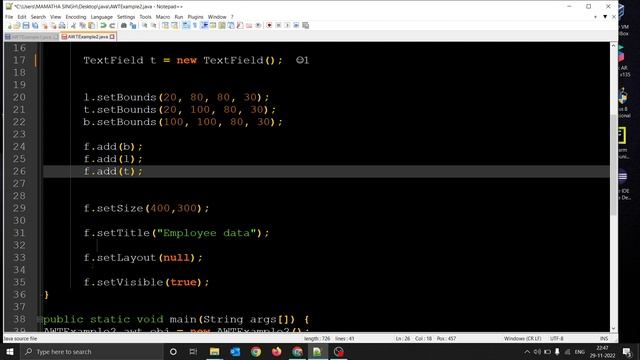
Task: Click the UTF-8 encoding status entry
Action: [x=557, y=338]
